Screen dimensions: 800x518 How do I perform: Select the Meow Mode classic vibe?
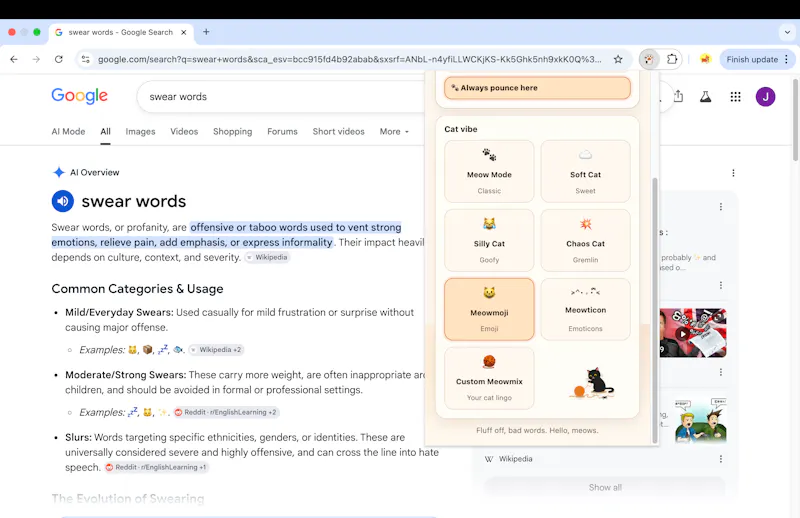click(x=489, y=171)
